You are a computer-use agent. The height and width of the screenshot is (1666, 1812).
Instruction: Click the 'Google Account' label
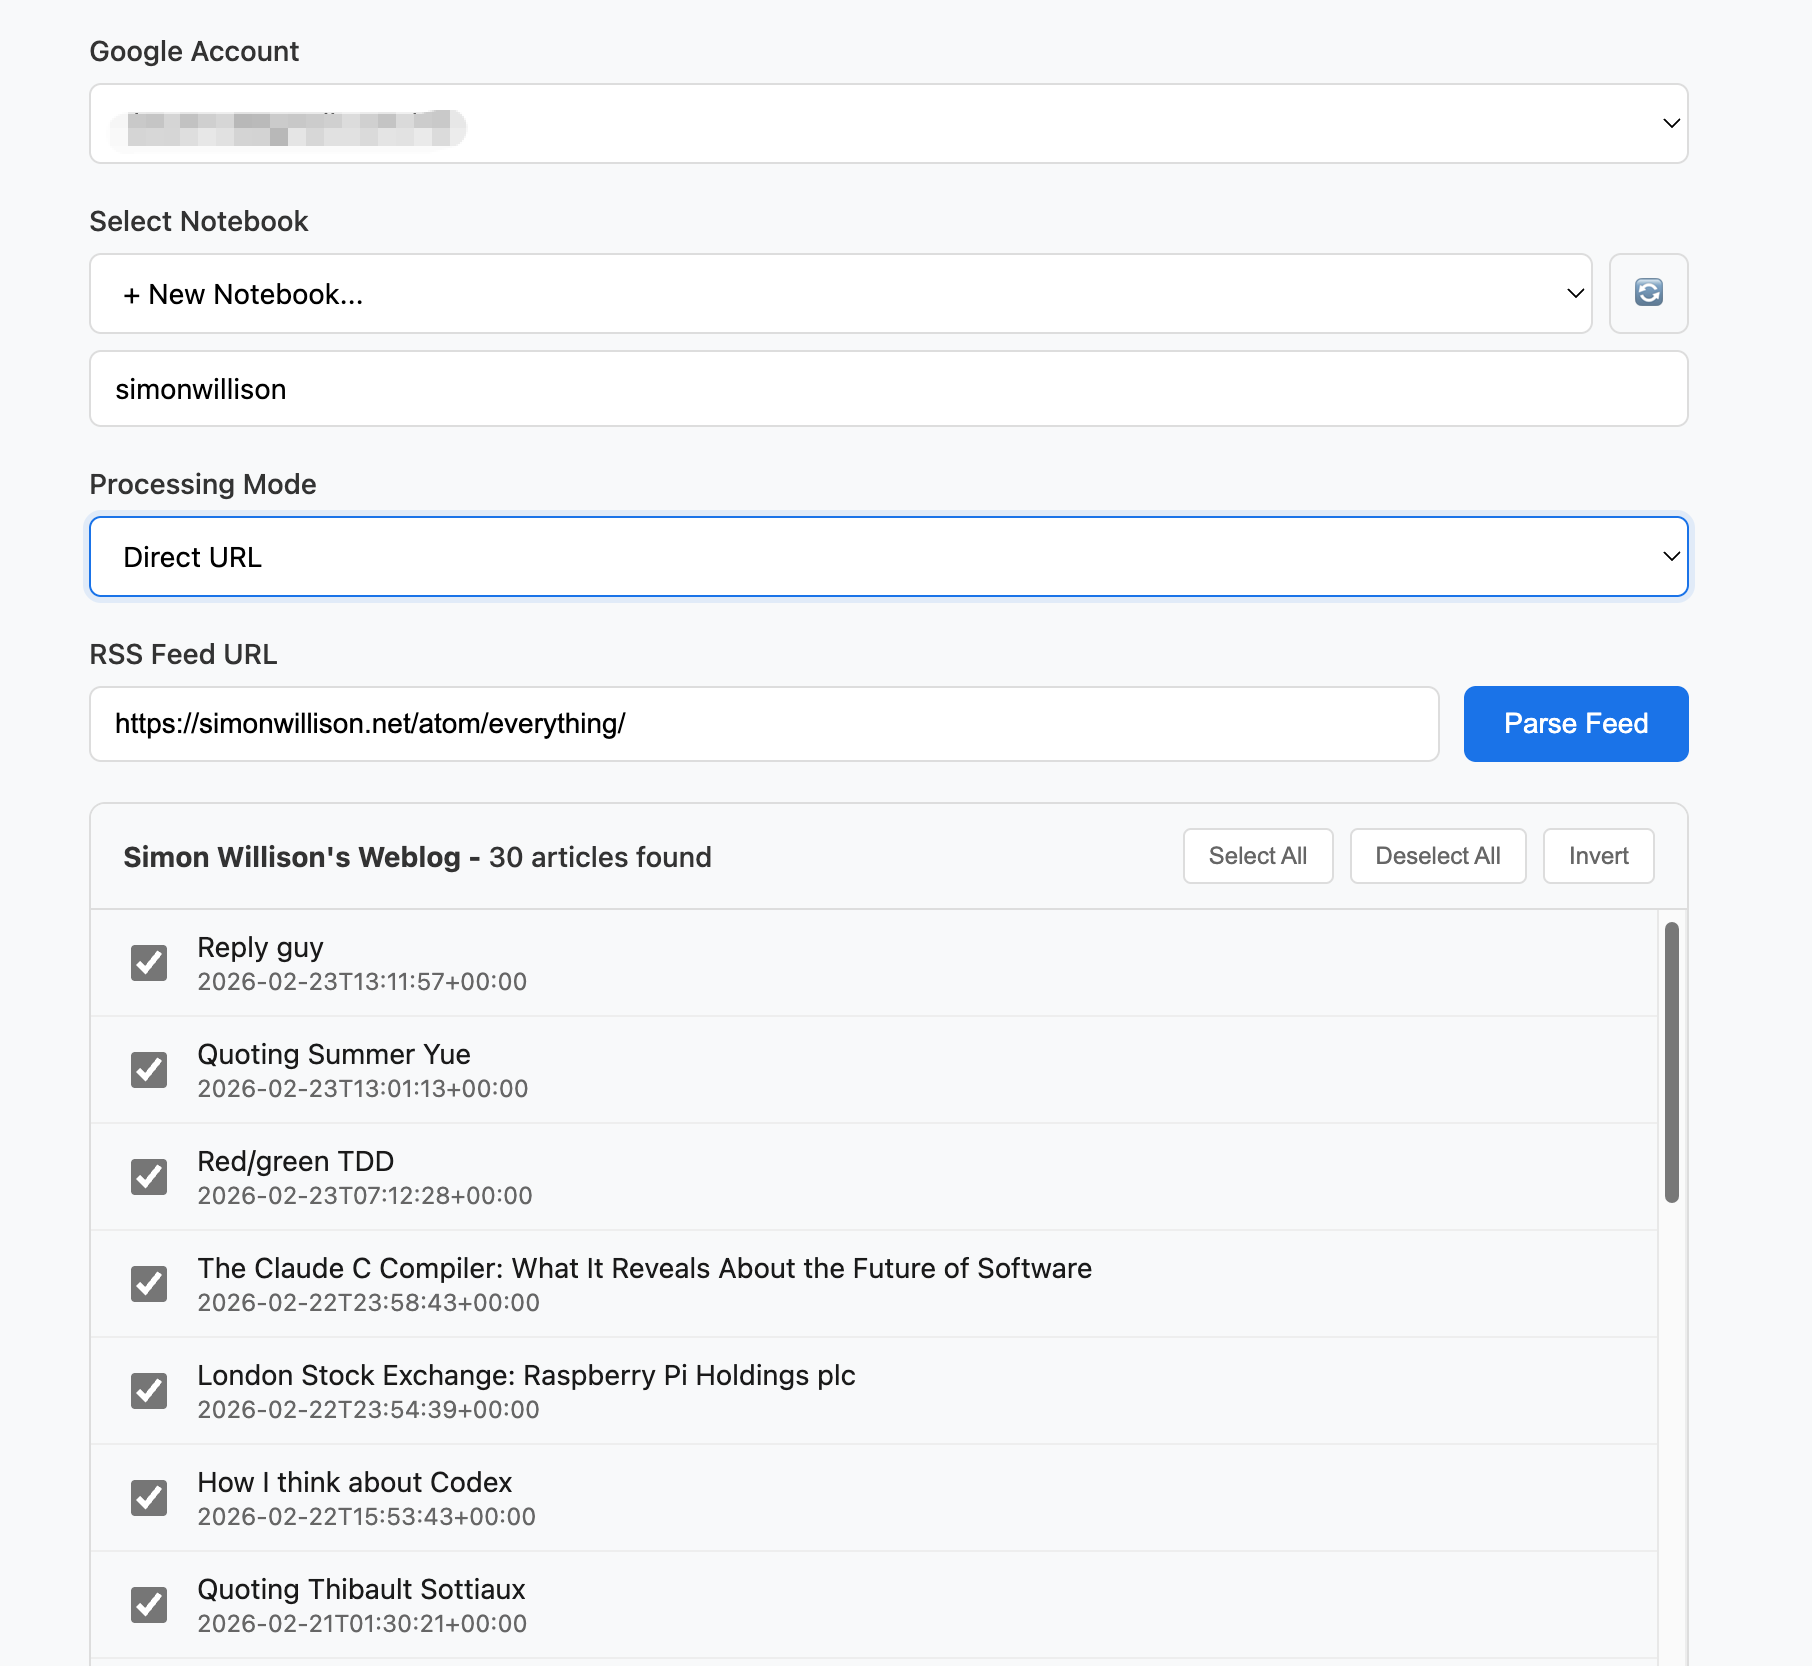click(194, 51)
